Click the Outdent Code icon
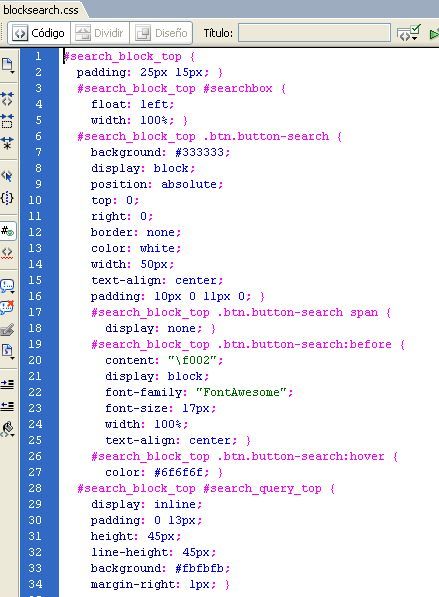The height and width of the screenshot is (597, 439). tap(8, 406)
